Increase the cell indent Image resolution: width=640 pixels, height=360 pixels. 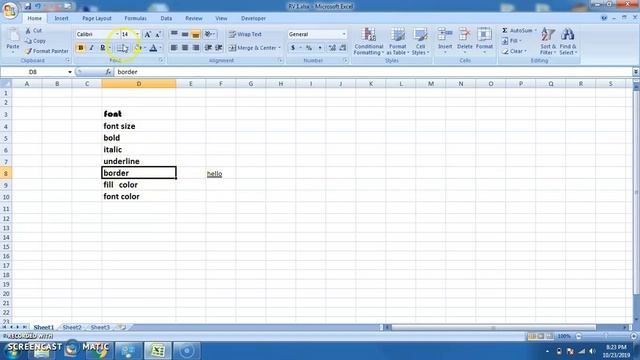pos(219,48)
